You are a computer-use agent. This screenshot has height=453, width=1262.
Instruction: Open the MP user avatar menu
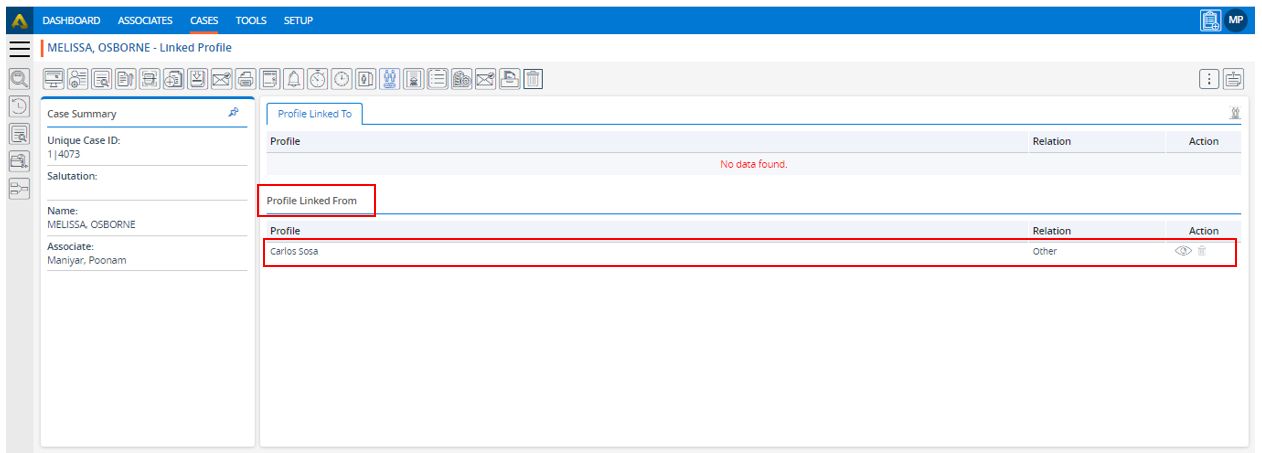tap(1236, 20)
